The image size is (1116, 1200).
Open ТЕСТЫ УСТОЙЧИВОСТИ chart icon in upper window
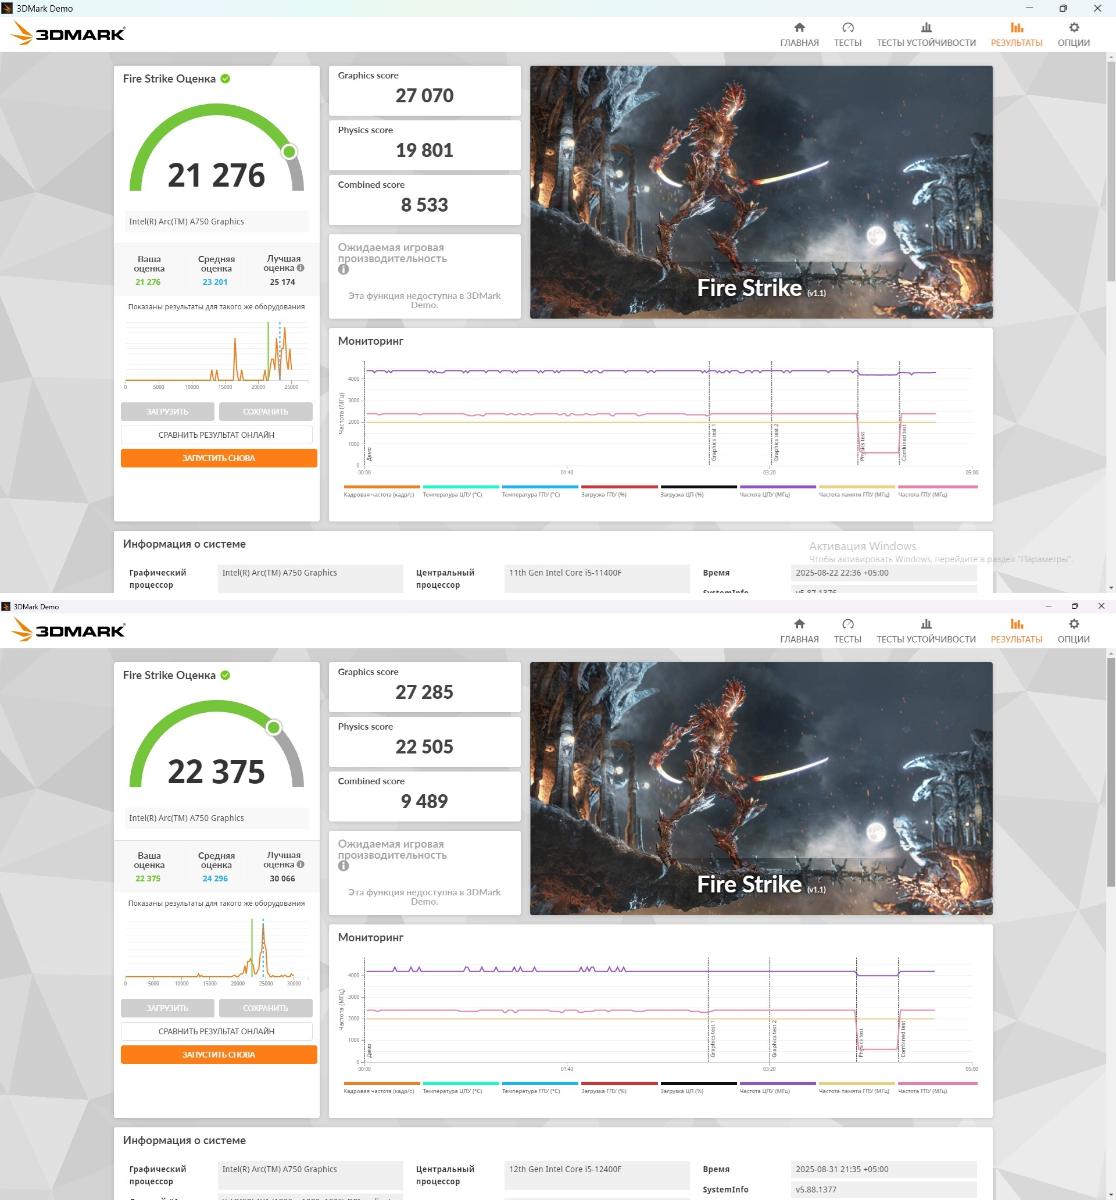point(926,28)
